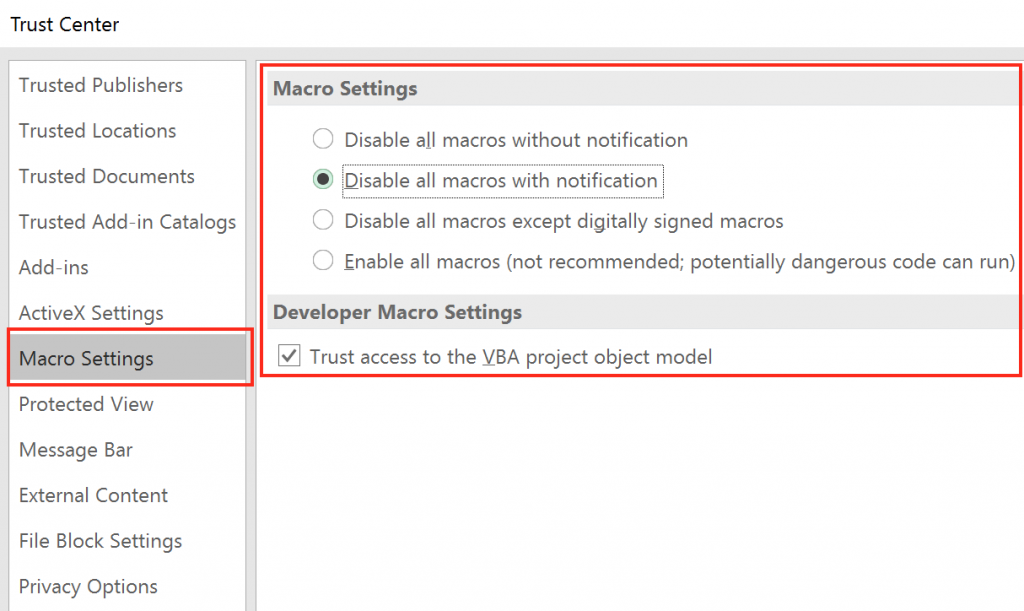View Trusted Documents settings
Screen dimensions: 1024x611
(x=107, y=176)
